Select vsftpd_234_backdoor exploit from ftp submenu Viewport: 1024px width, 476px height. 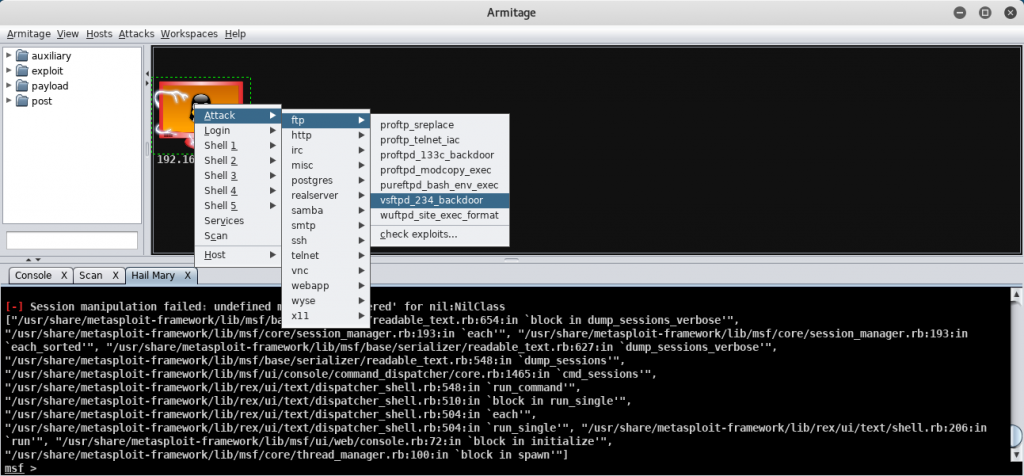click(x=439, y=200)
